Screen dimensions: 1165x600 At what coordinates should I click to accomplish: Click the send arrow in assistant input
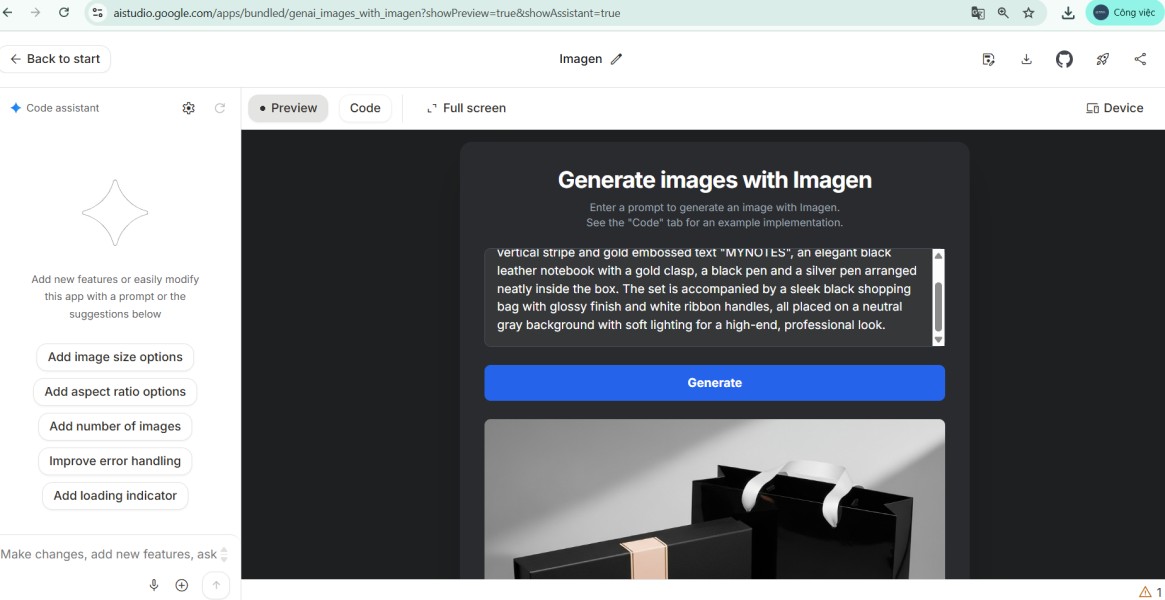click(216, 584)
